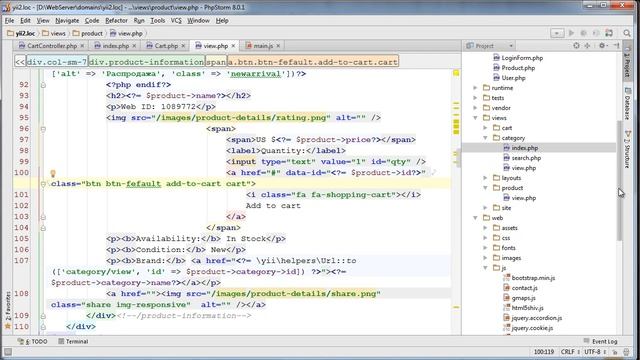Image resolution: width=640 pixels, height=360 pixels.
Task: Close the index.php editor tab
Action: [x=134, y=46]
